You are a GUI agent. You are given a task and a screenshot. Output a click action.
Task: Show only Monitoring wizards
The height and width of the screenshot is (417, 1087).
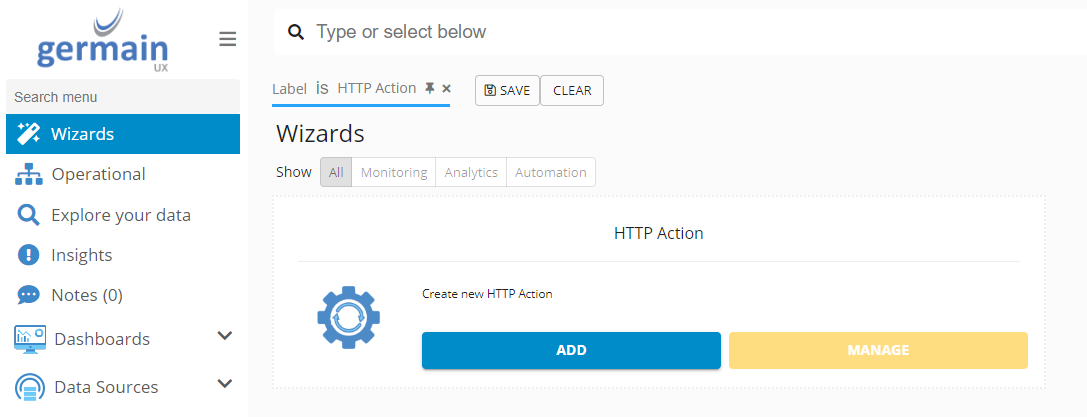394,172
